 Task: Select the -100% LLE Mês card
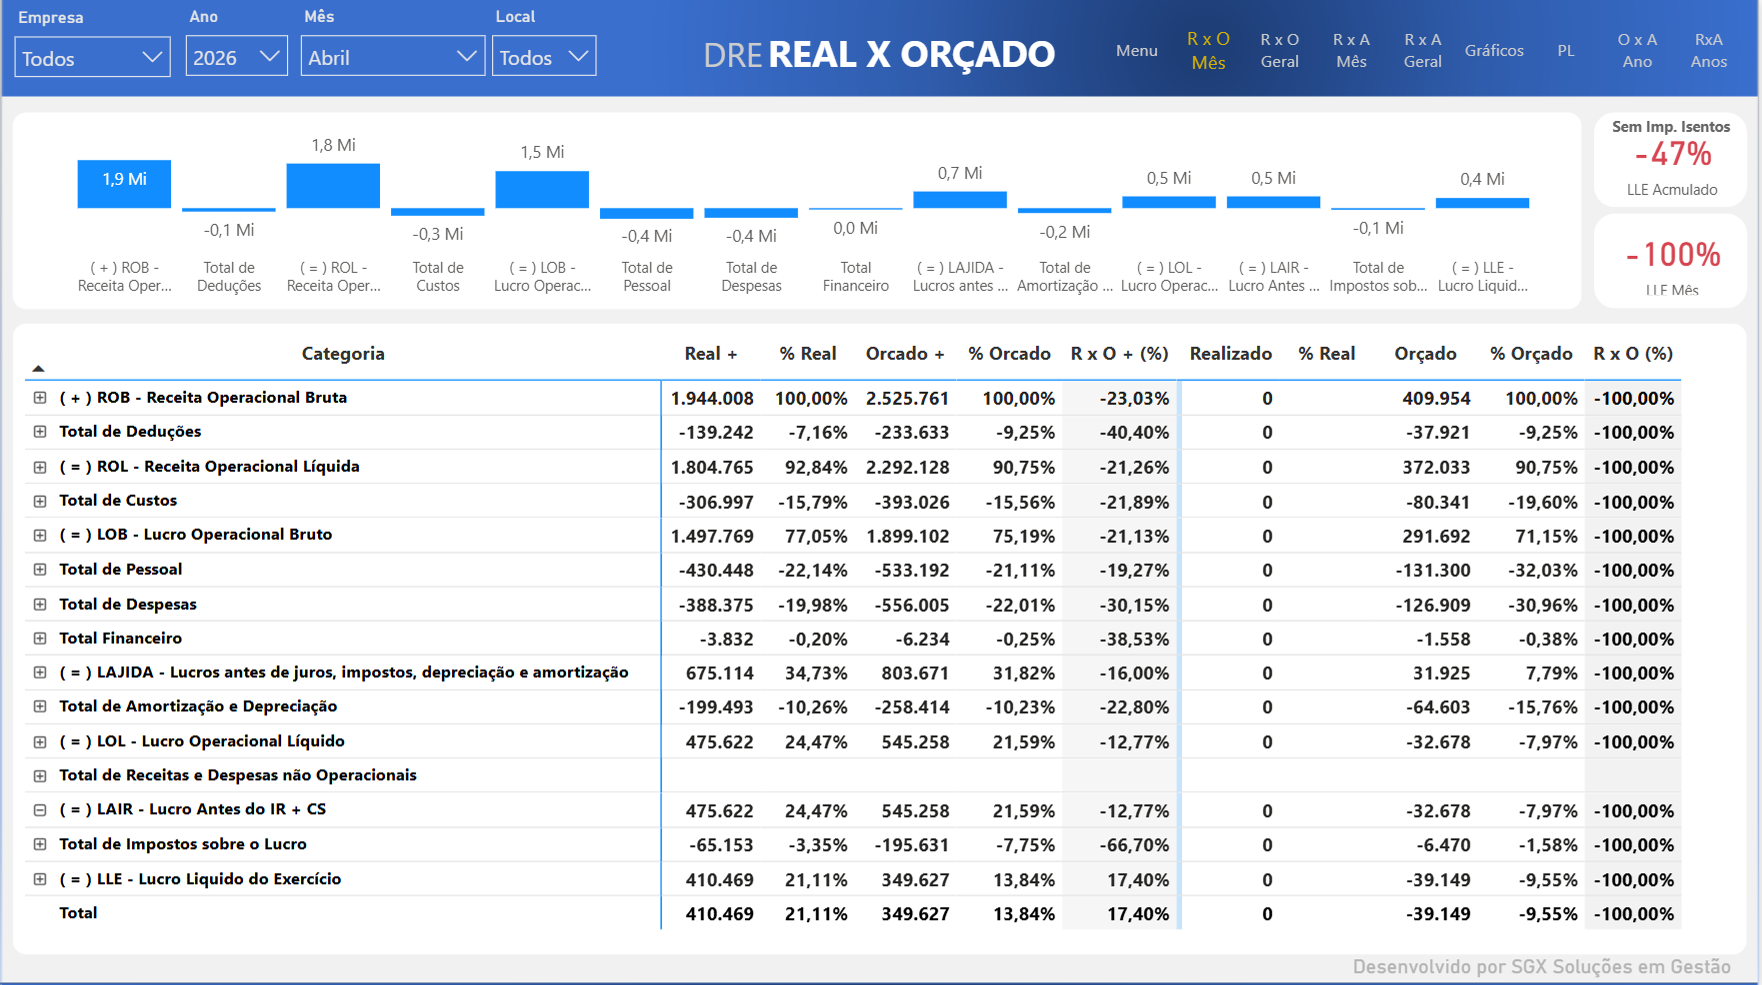1671,259
